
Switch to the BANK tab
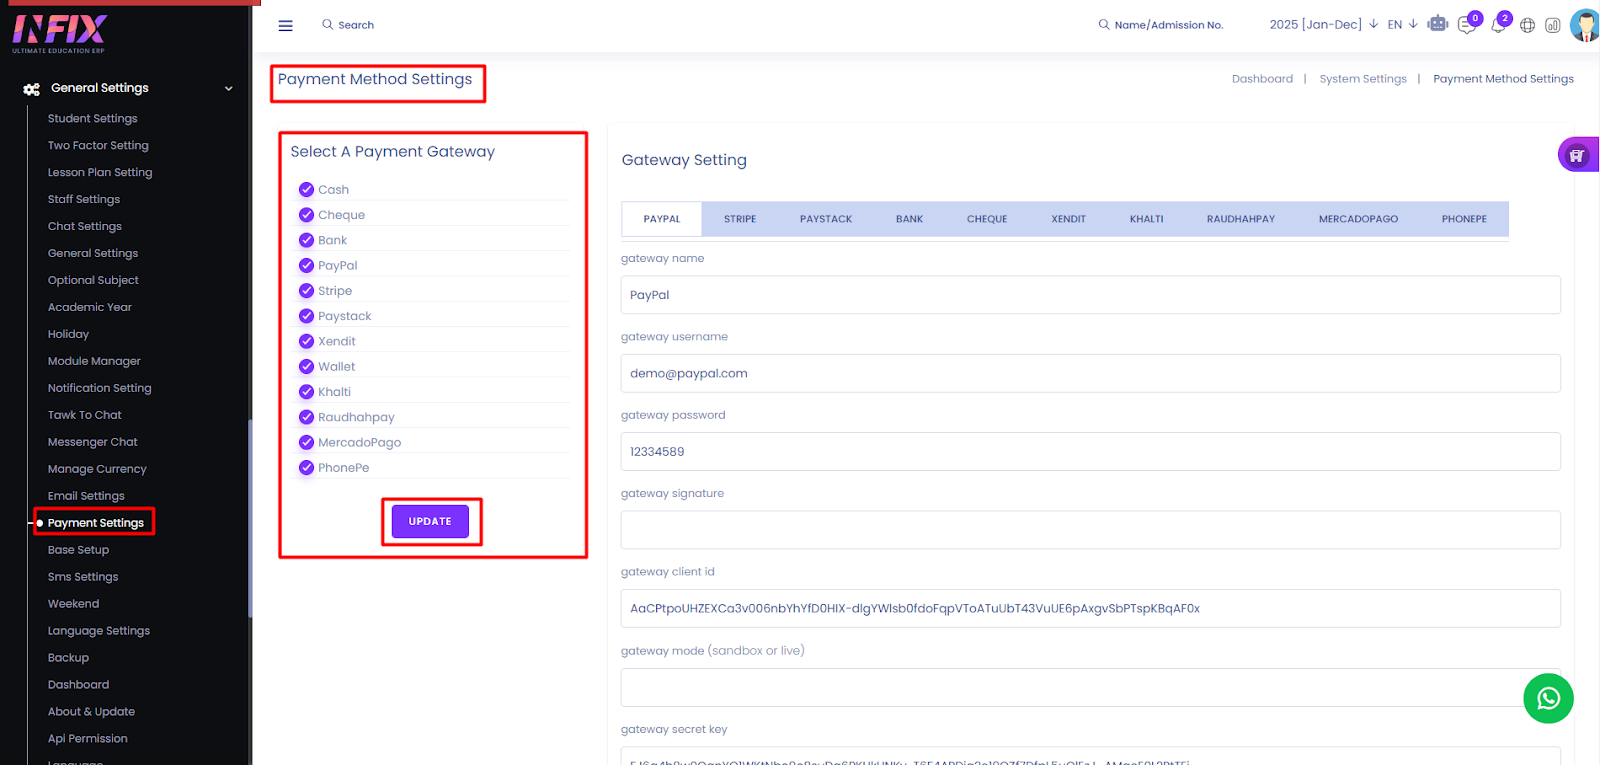coord(909,219)
